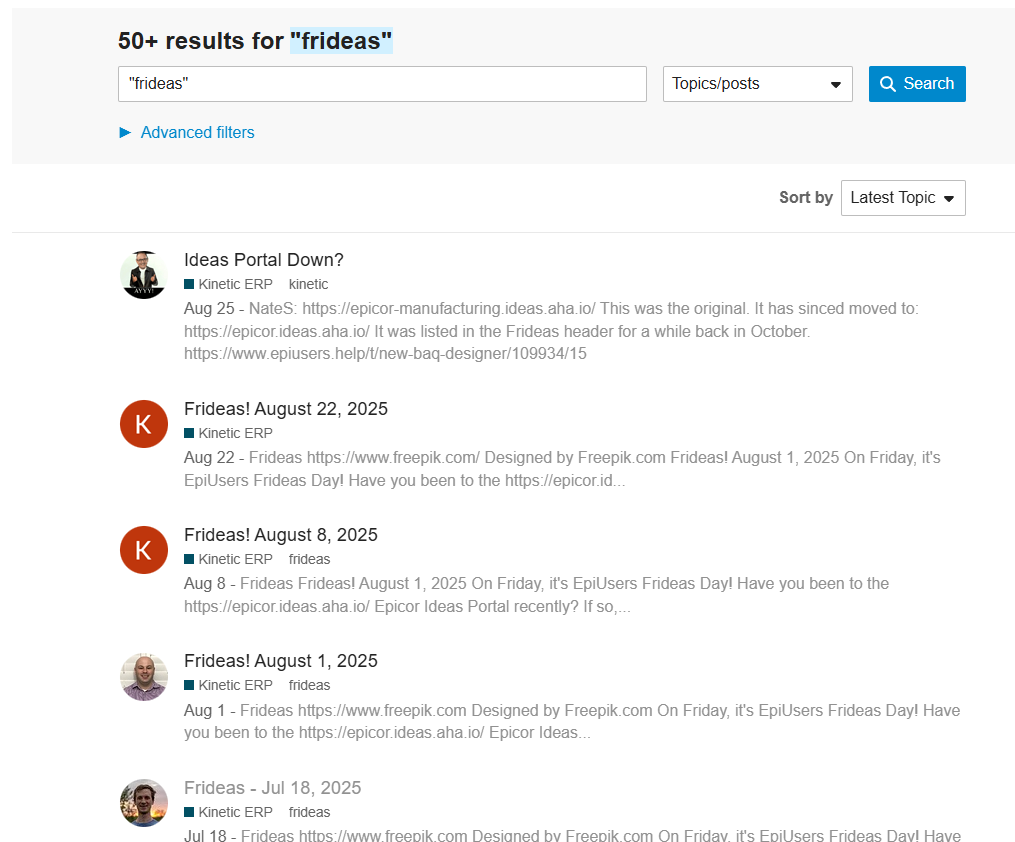
Task: Open the Frideas! August 22, 2025 topic
Action: click(x=285, y=409)
